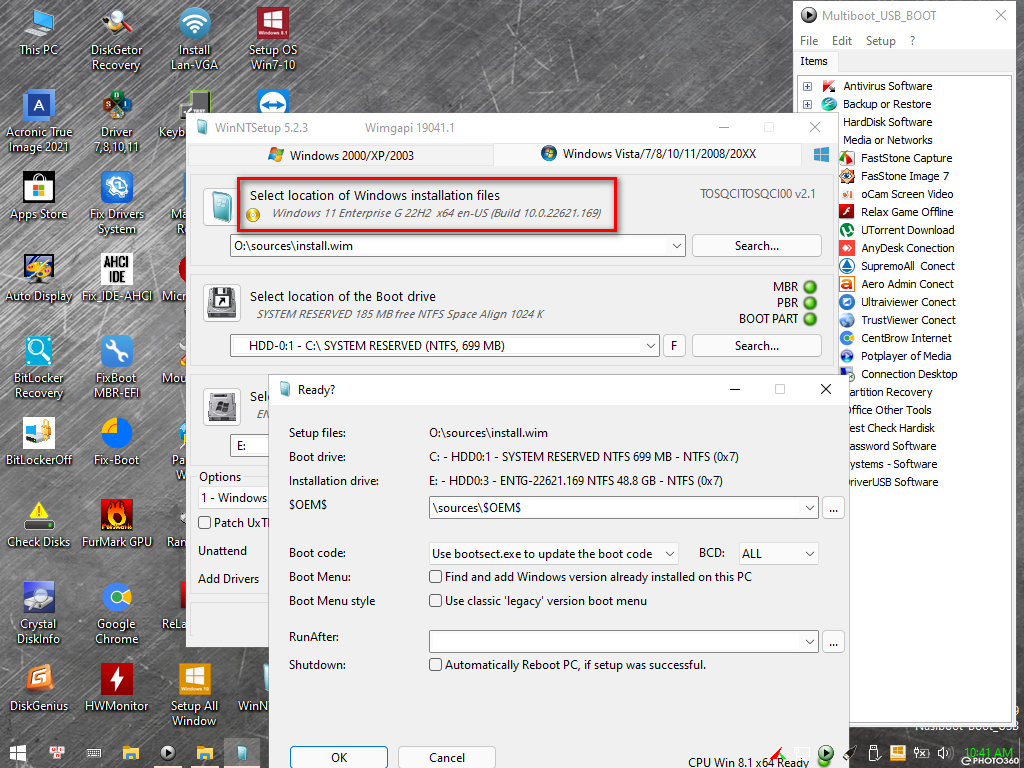Switch to Windows 2000/XP/2003 tab

coord(340,155)
